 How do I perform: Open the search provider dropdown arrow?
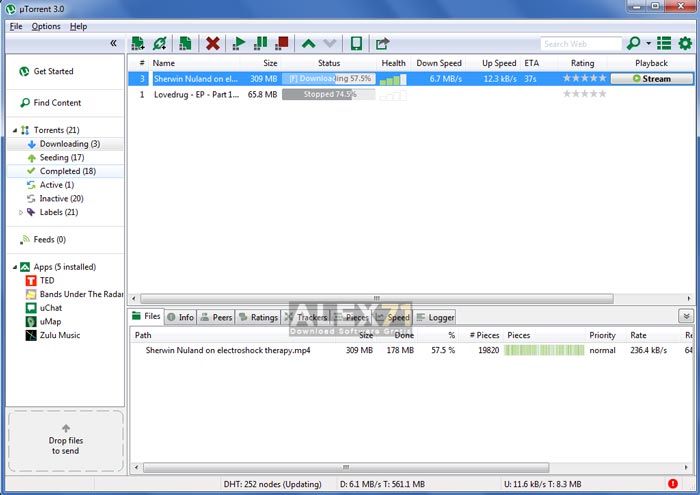[648, 43]
